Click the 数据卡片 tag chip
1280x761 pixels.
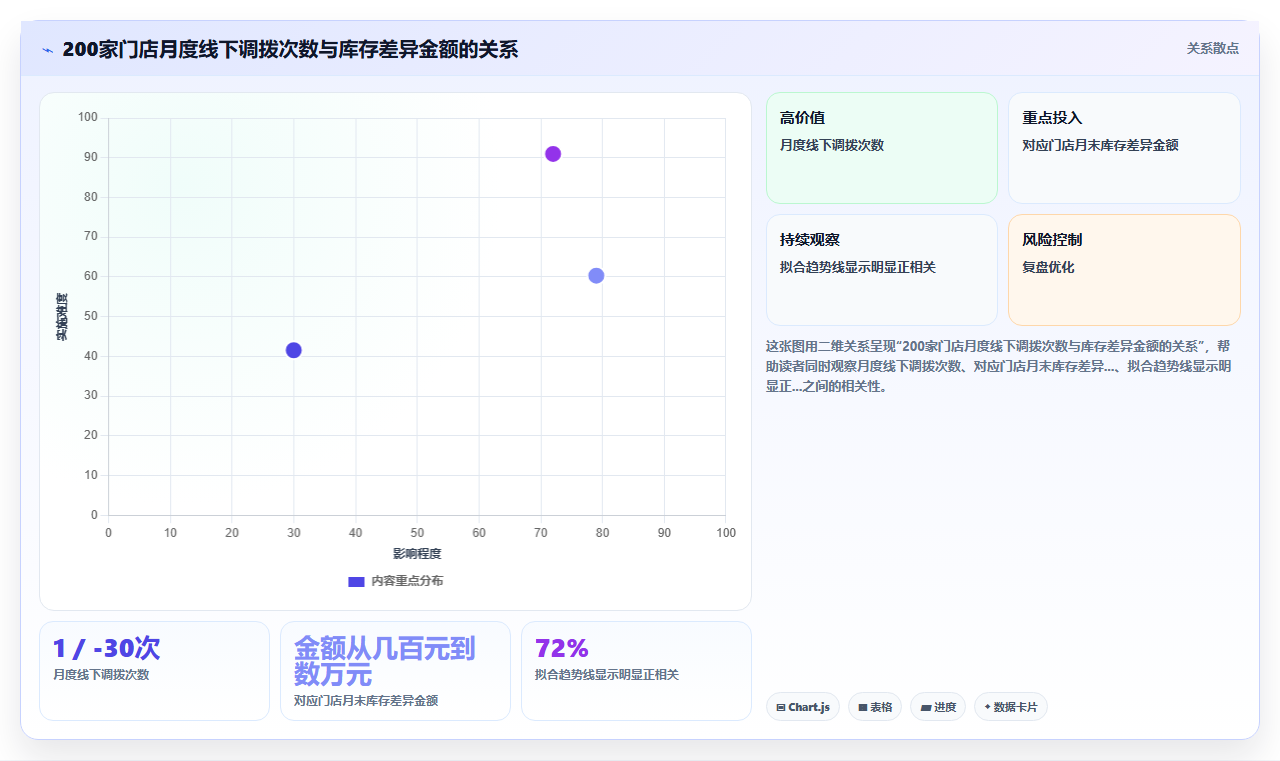(1011, 707)
